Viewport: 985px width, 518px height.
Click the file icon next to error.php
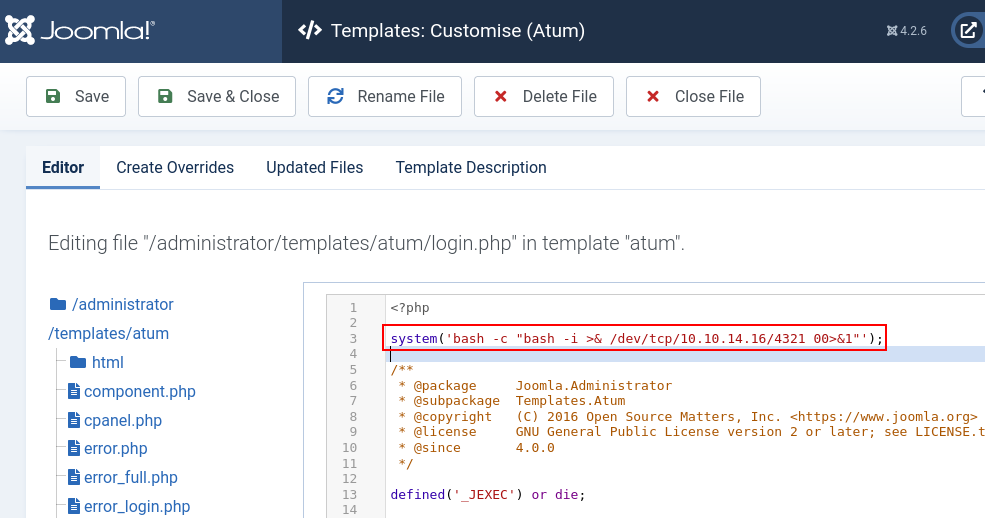tap(74, 448)
